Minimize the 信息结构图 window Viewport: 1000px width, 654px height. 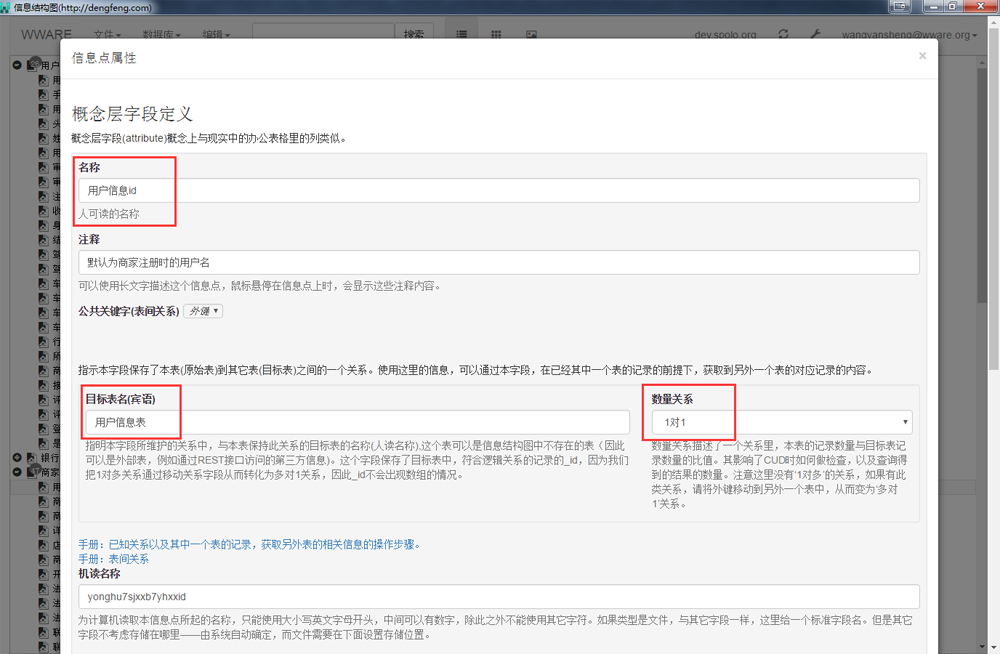click(x=934, y=6)
